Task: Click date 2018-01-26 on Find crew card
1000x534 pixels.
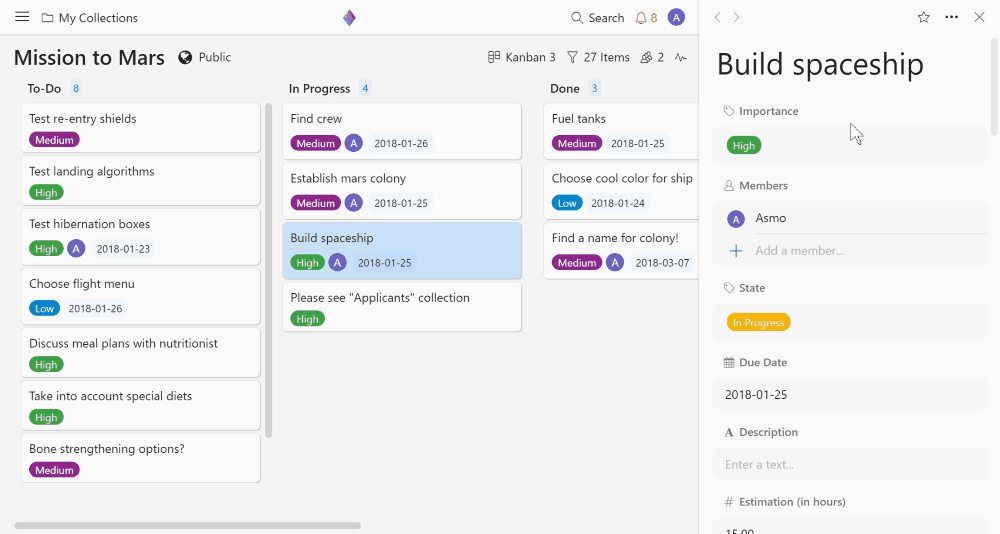Action: pyautogui.click(x=401, y=144)
